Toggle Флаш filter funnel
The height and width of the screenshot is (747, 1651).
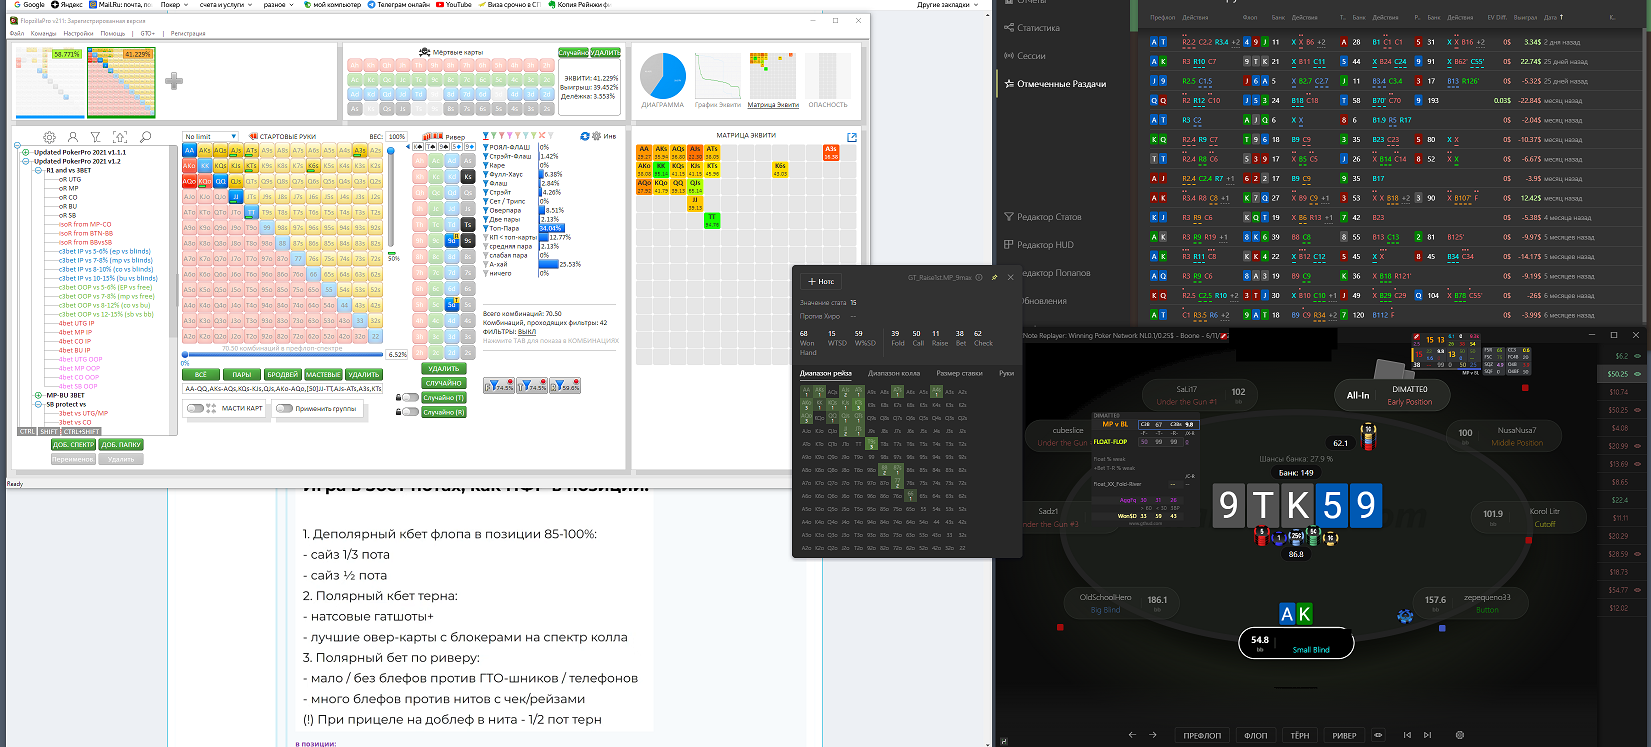click(x=486, y=183)
